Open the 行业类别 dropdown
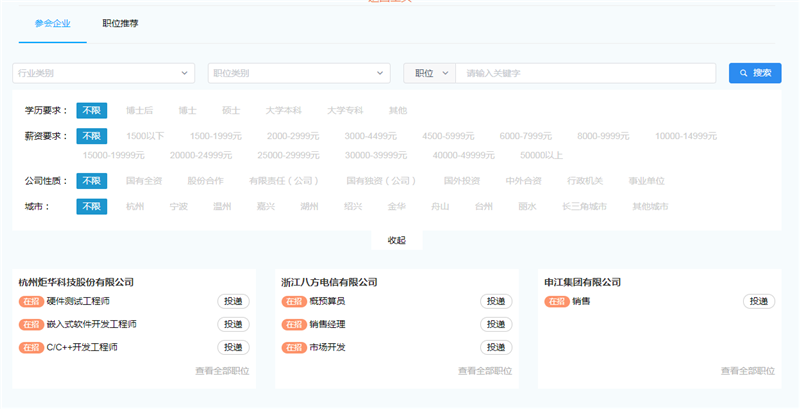Image resolution: width=800 pixels, height=409 pixels. point(103,73)
